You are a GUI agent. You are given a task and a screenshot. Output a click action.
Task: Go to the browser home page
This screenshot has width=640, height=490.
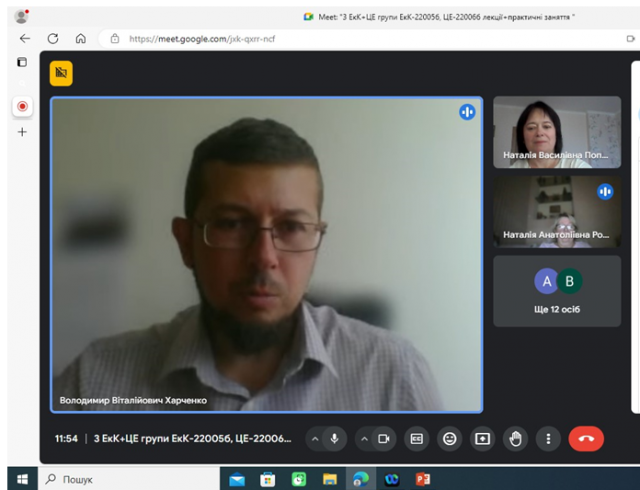[x=81, y=38]
